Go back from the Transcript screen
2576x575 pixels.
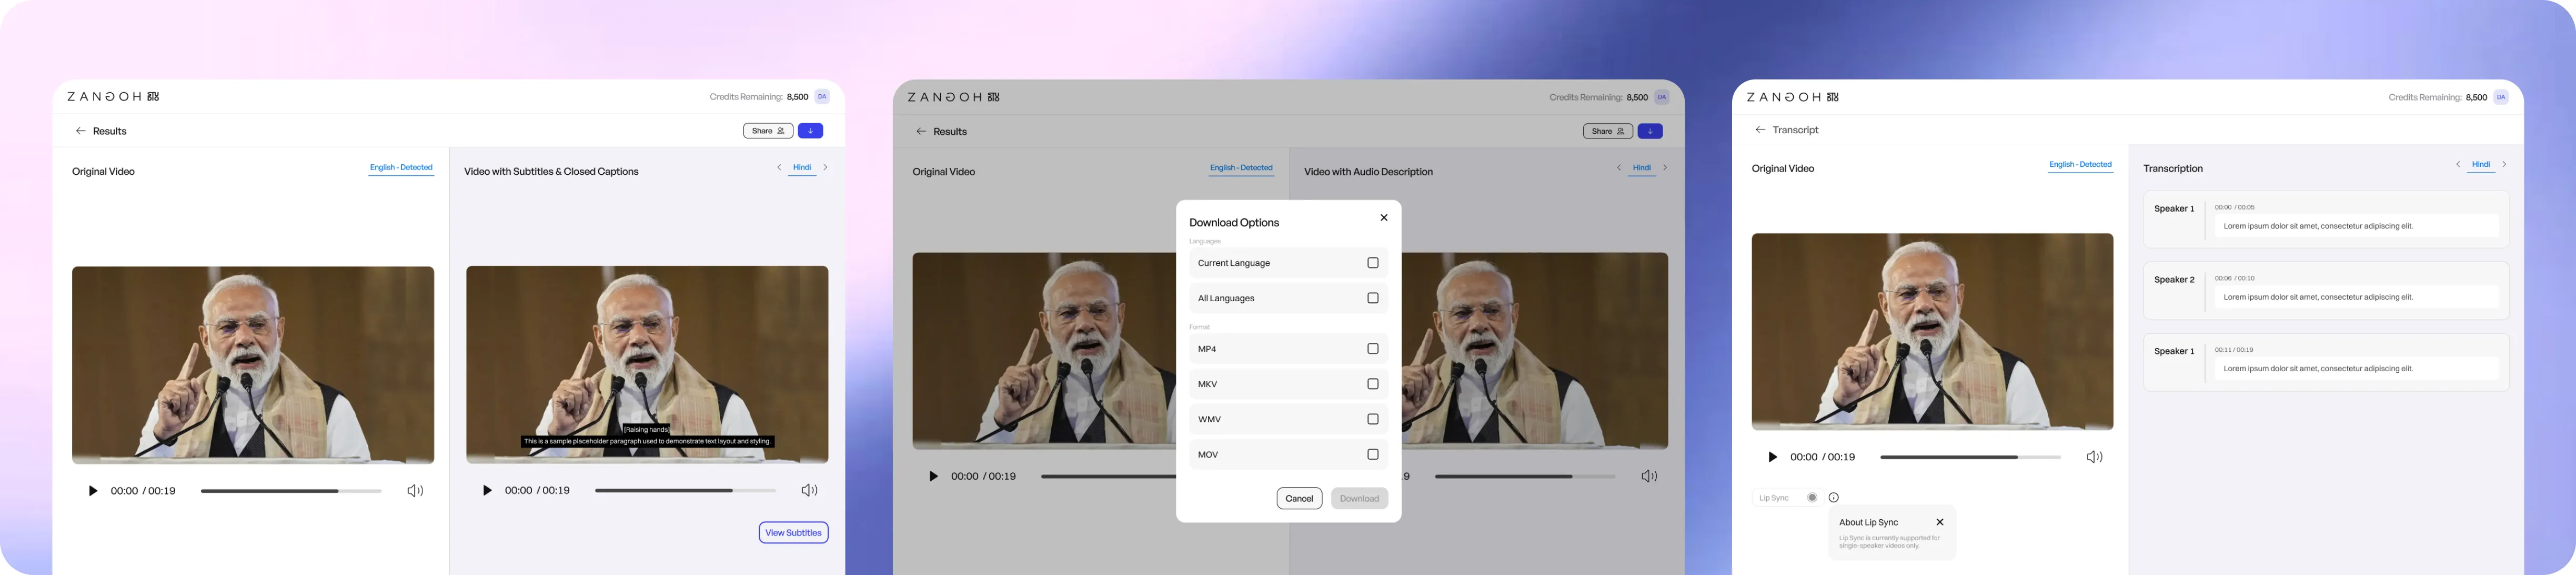(1761, 130)
